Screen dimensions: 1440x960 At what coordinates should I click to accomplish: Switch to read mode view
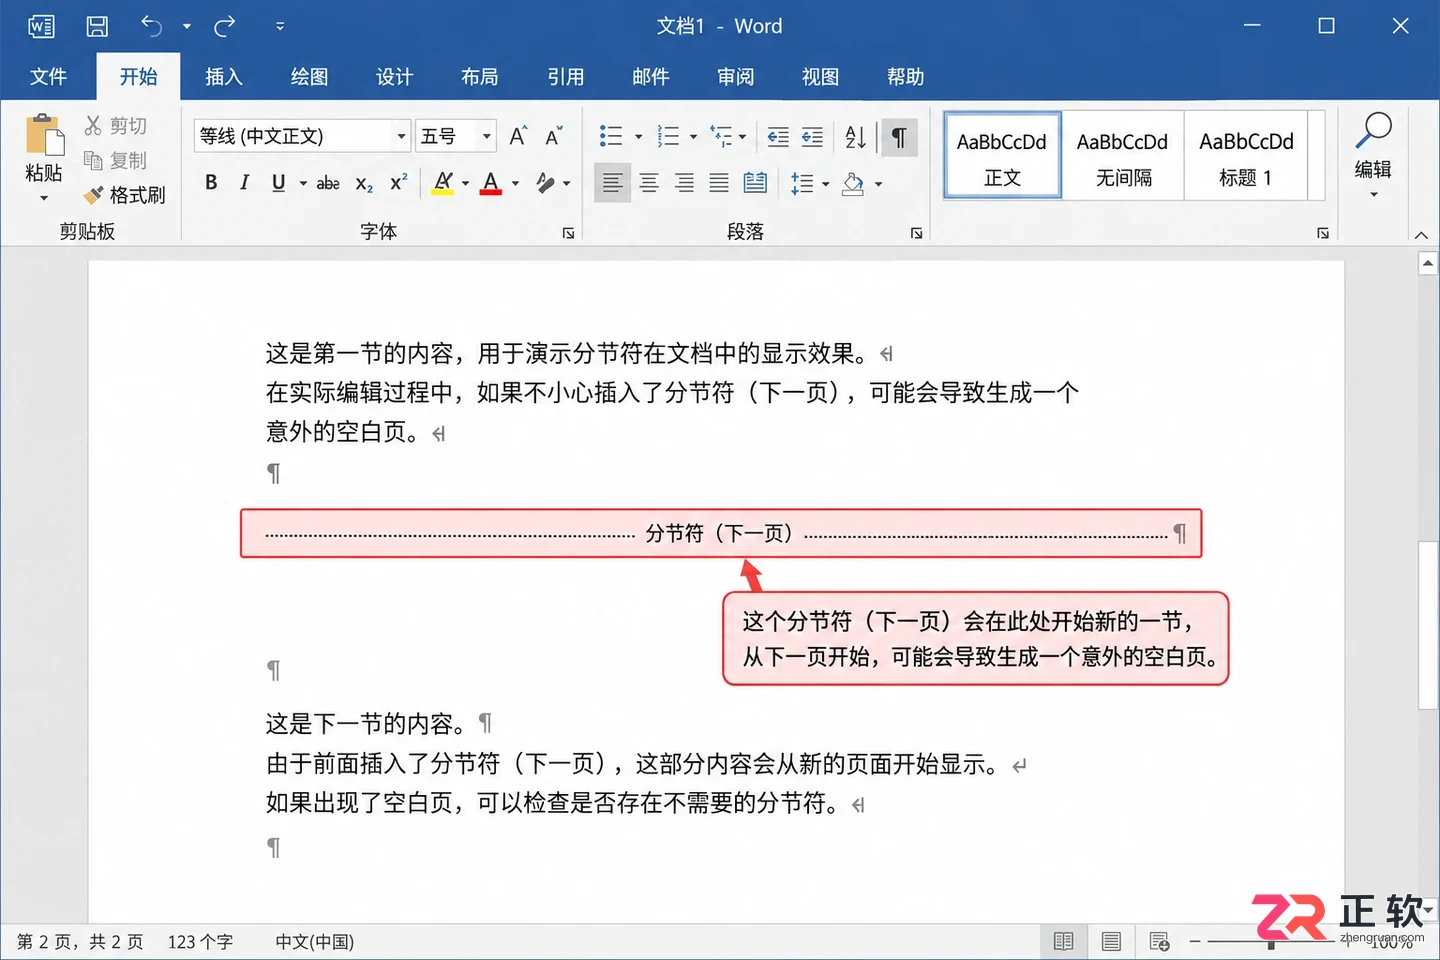pyautogui.click(x=1063, y=941)
